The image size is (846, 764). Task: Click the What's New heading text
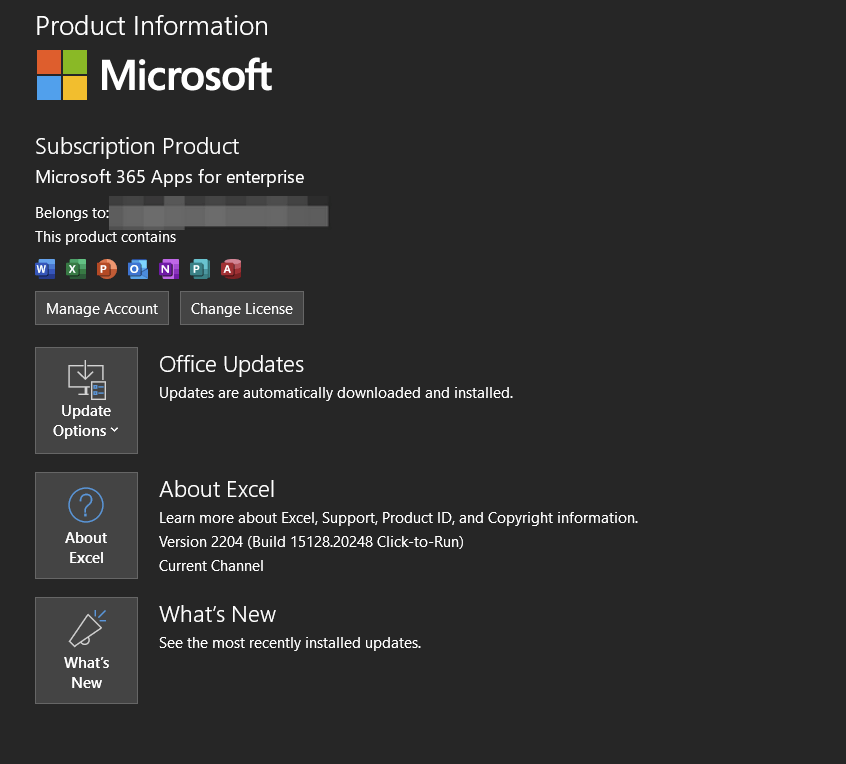click(x=217, y=615)
